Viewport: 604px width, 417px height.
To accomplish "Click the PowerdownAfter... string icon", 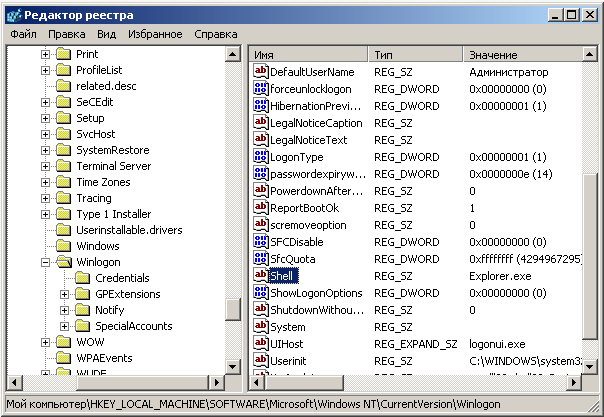I will click(260, 191).
